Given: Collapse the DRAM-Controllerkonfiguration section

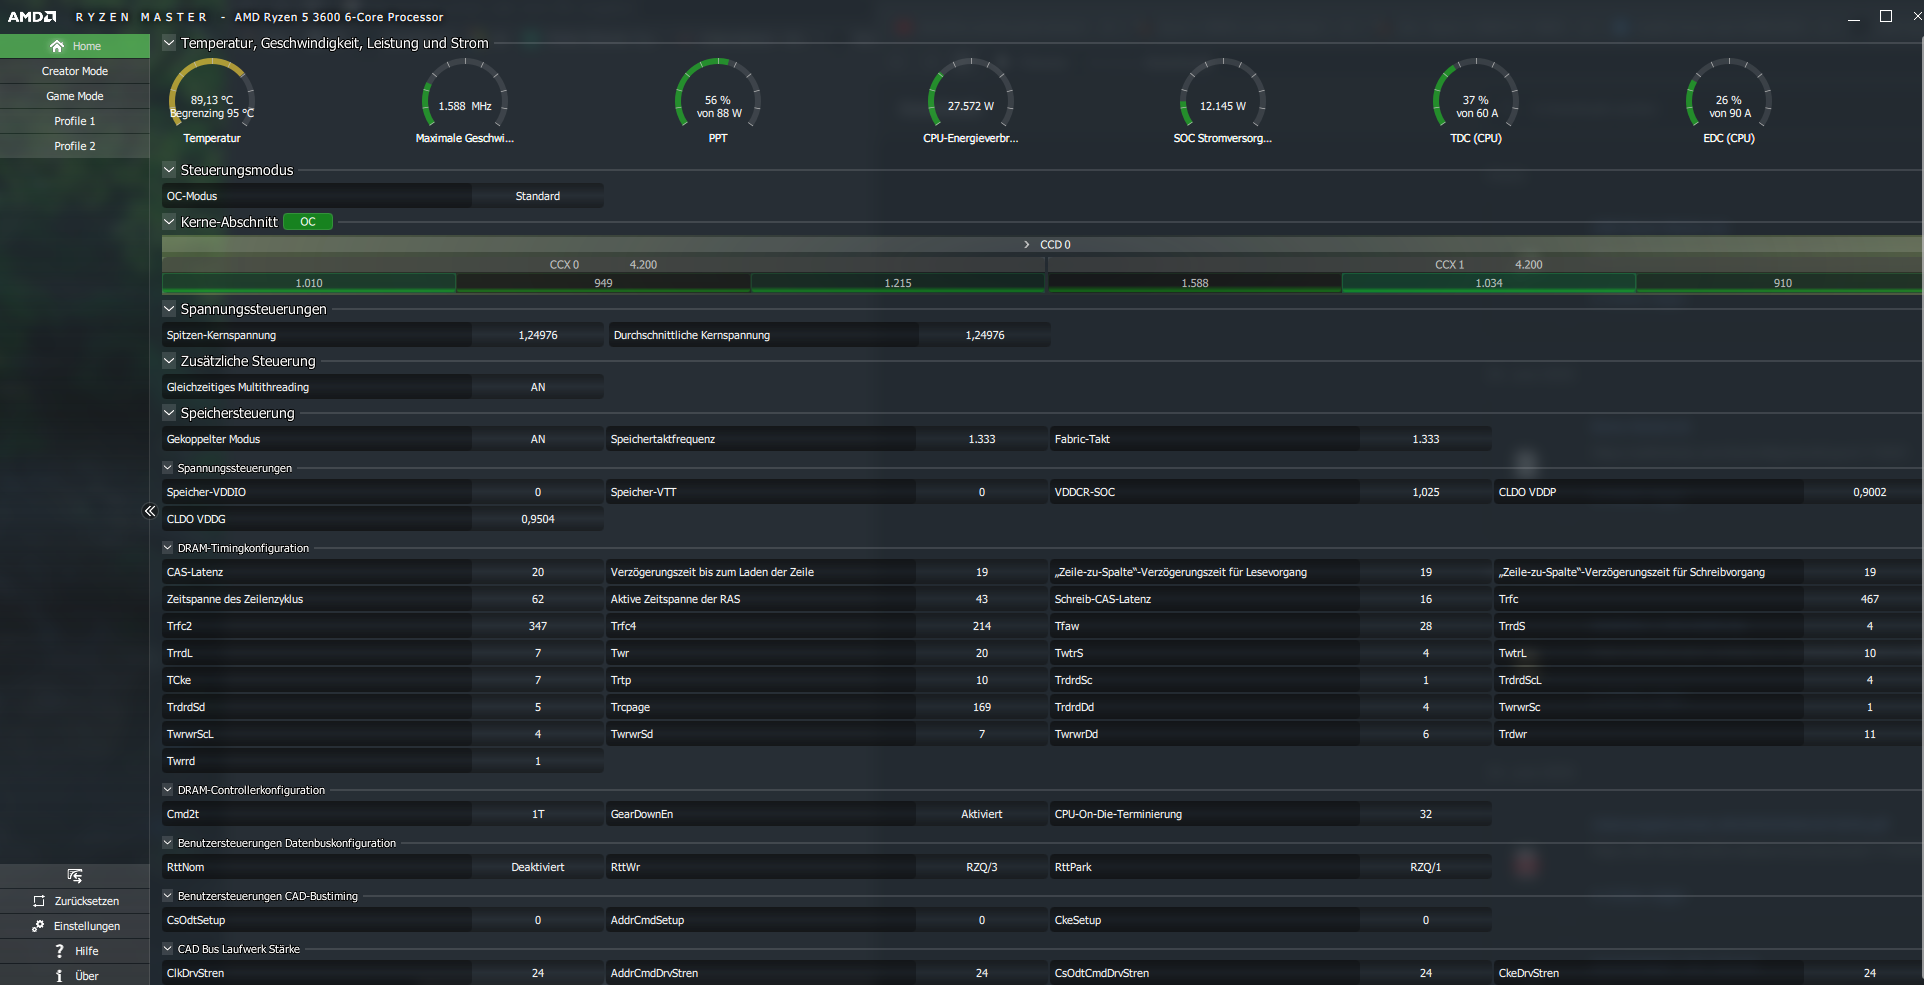Looking at the screenshot, I should click(168, 790).
